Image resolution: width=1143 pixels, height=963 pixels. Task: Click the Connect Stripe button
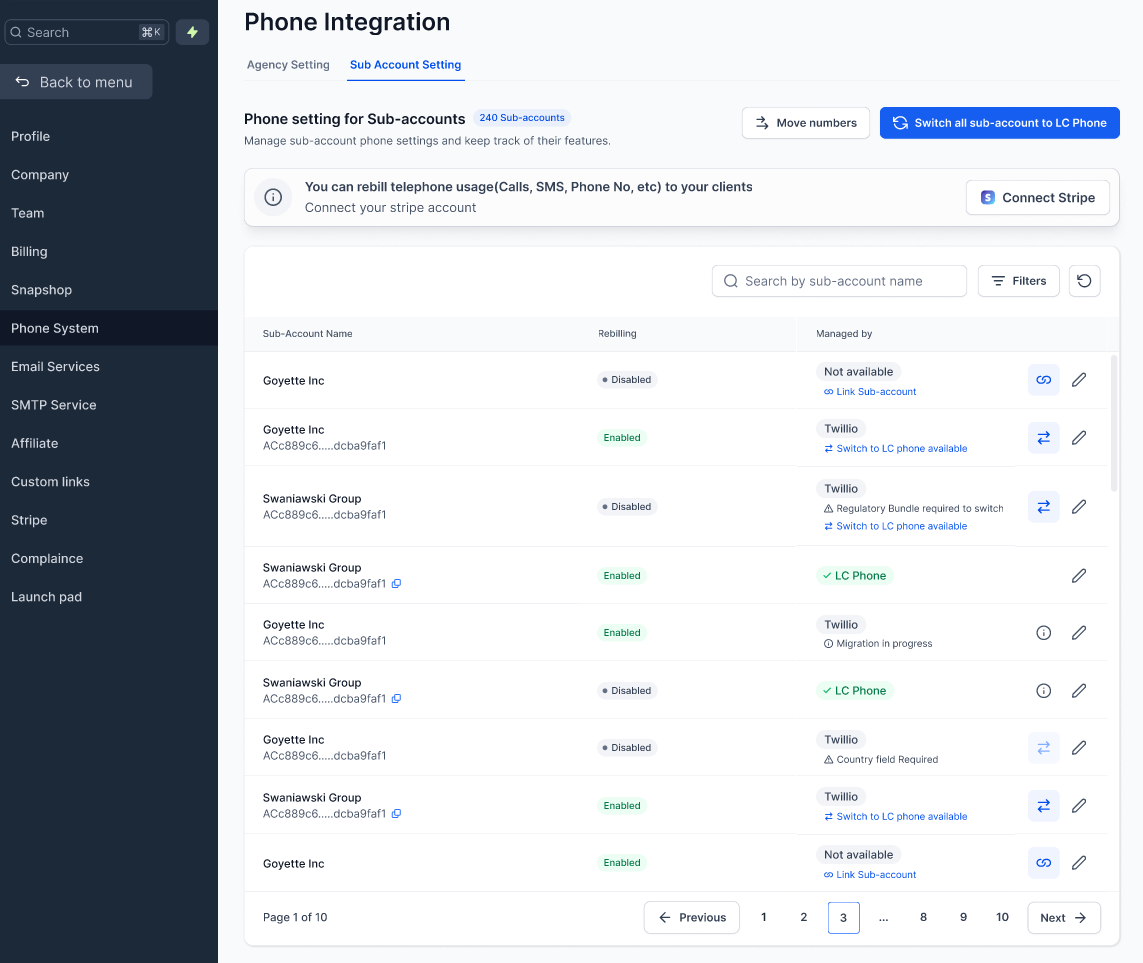point(1037,198)
